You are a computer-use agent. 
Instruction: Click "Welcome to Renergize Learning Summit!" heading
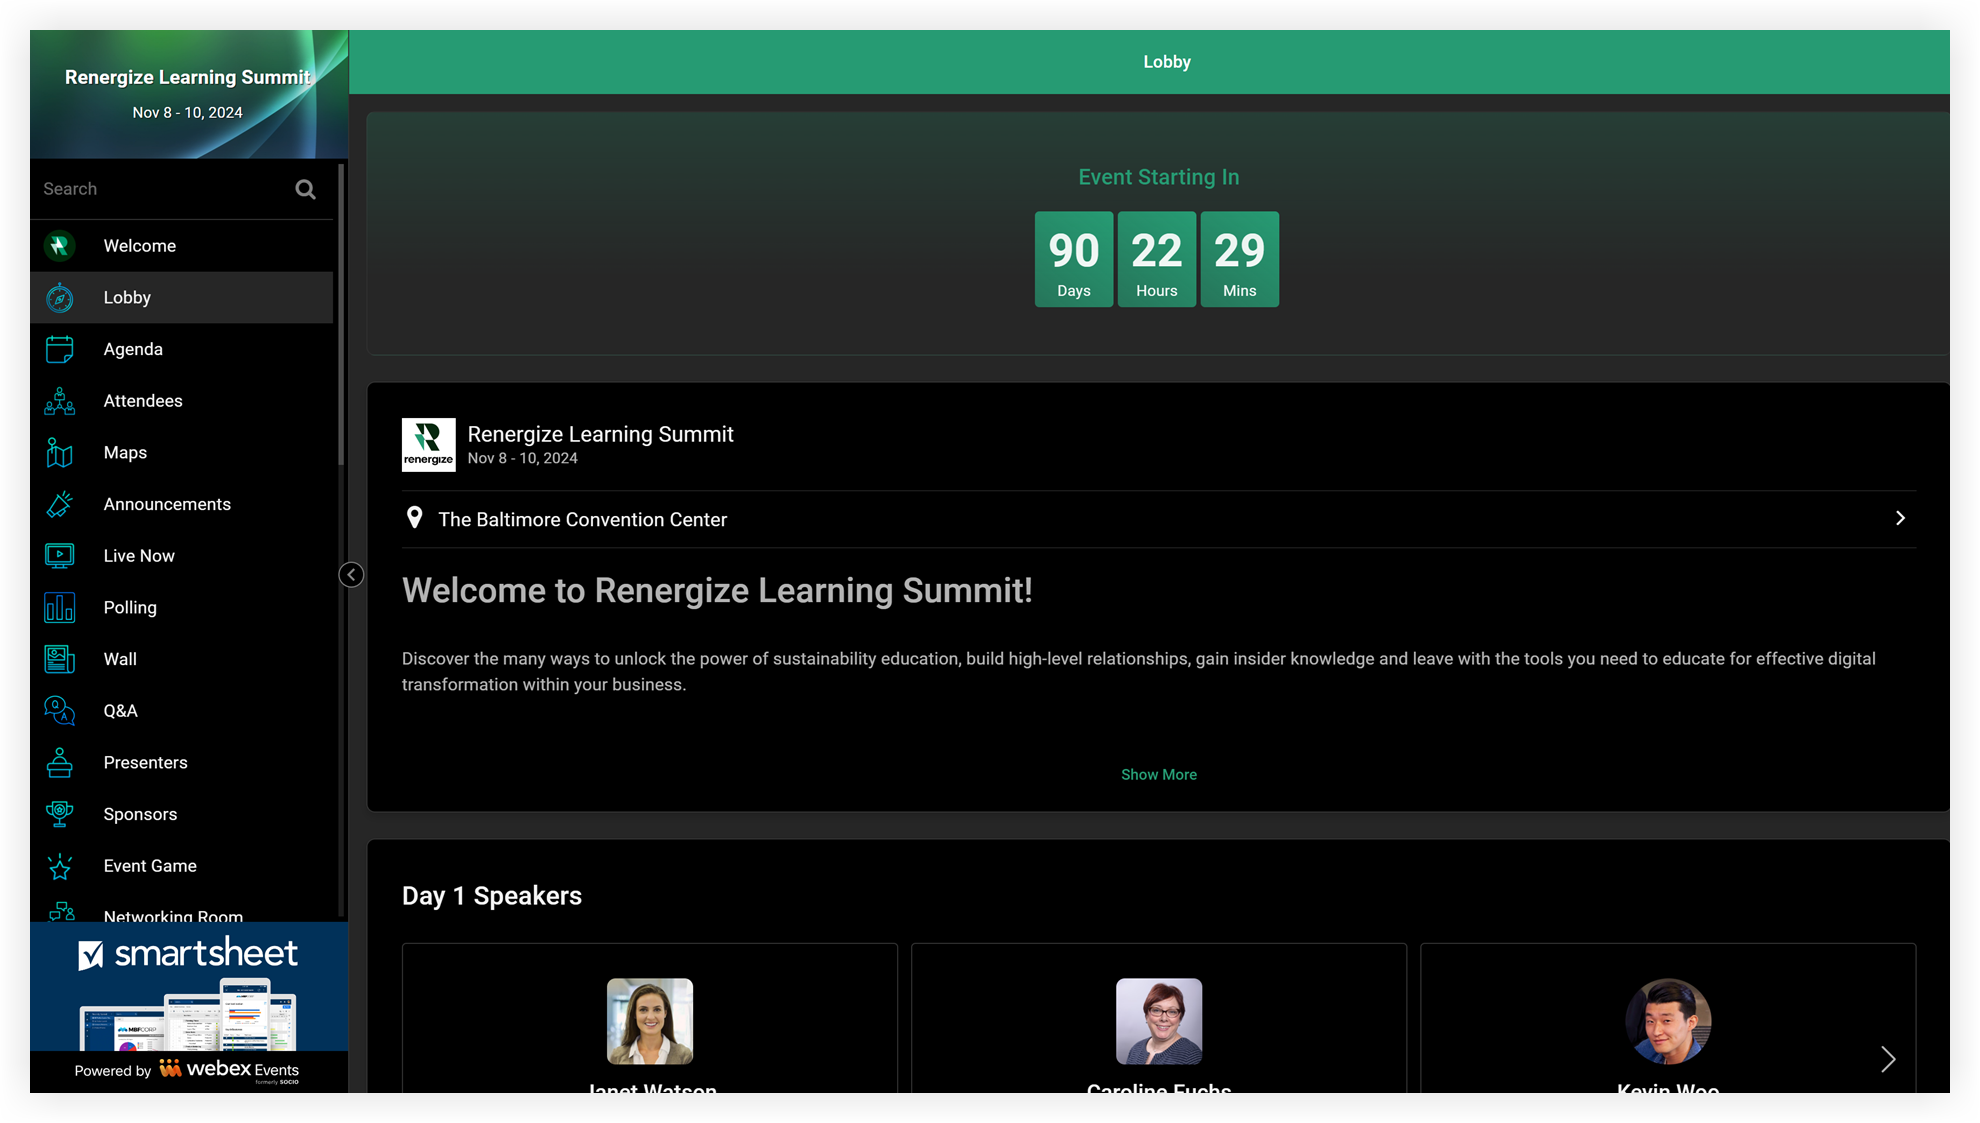tap(717, 591)
